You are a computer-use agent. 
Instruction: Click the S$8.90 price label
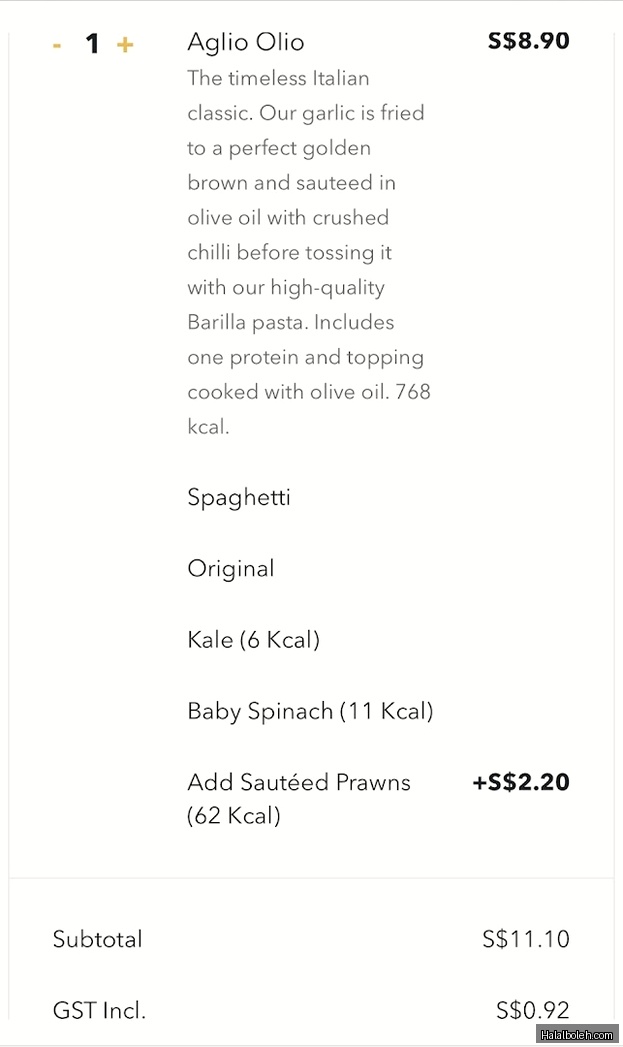tap(527, 41)
